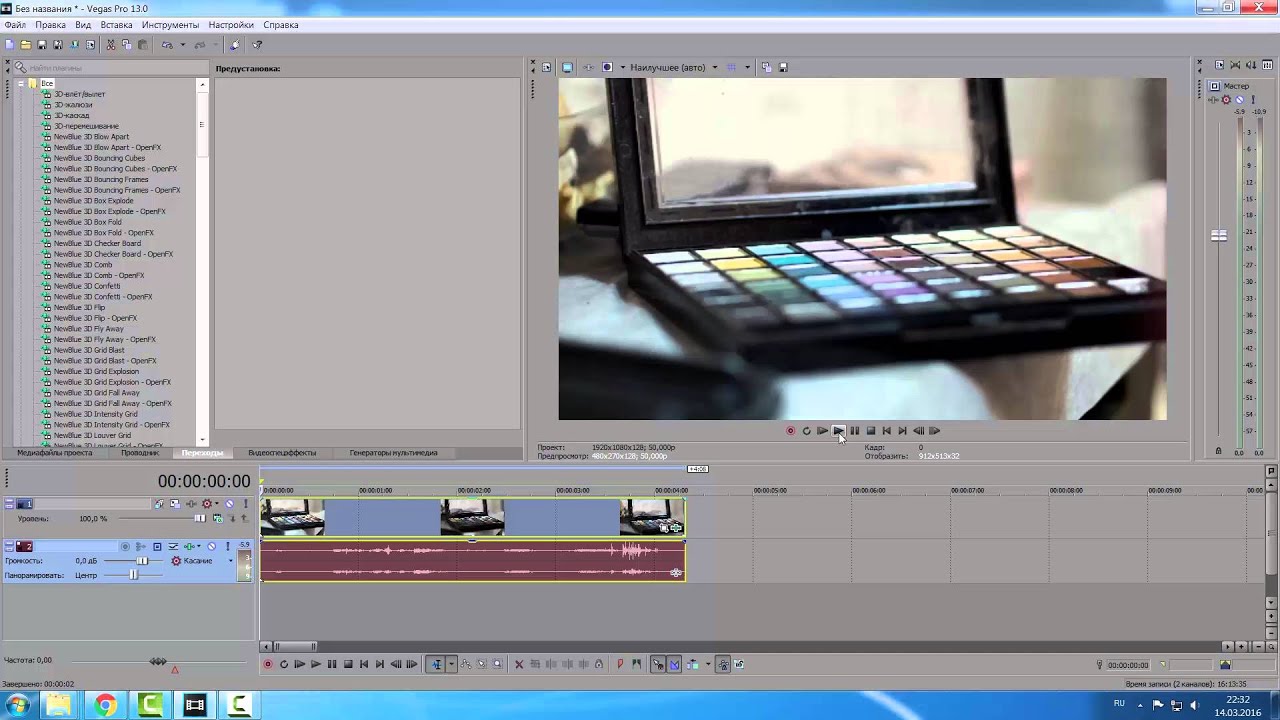This screenshot has width=1280, height=720.
Task: Click Stop in the timeline transport bar
Action: tap(348, 664)
